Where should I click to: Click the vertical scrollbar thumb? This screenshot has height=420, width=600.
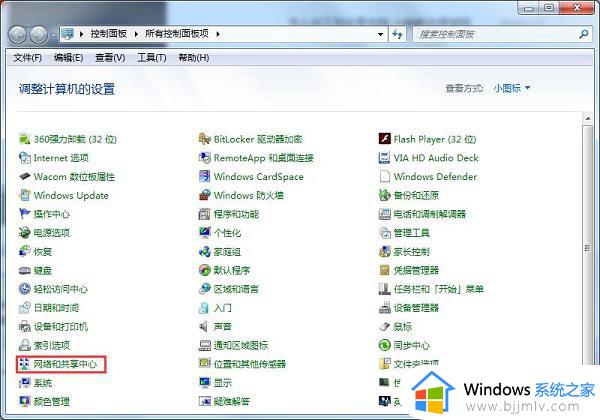pyautogui.click(x=588, y=249)
